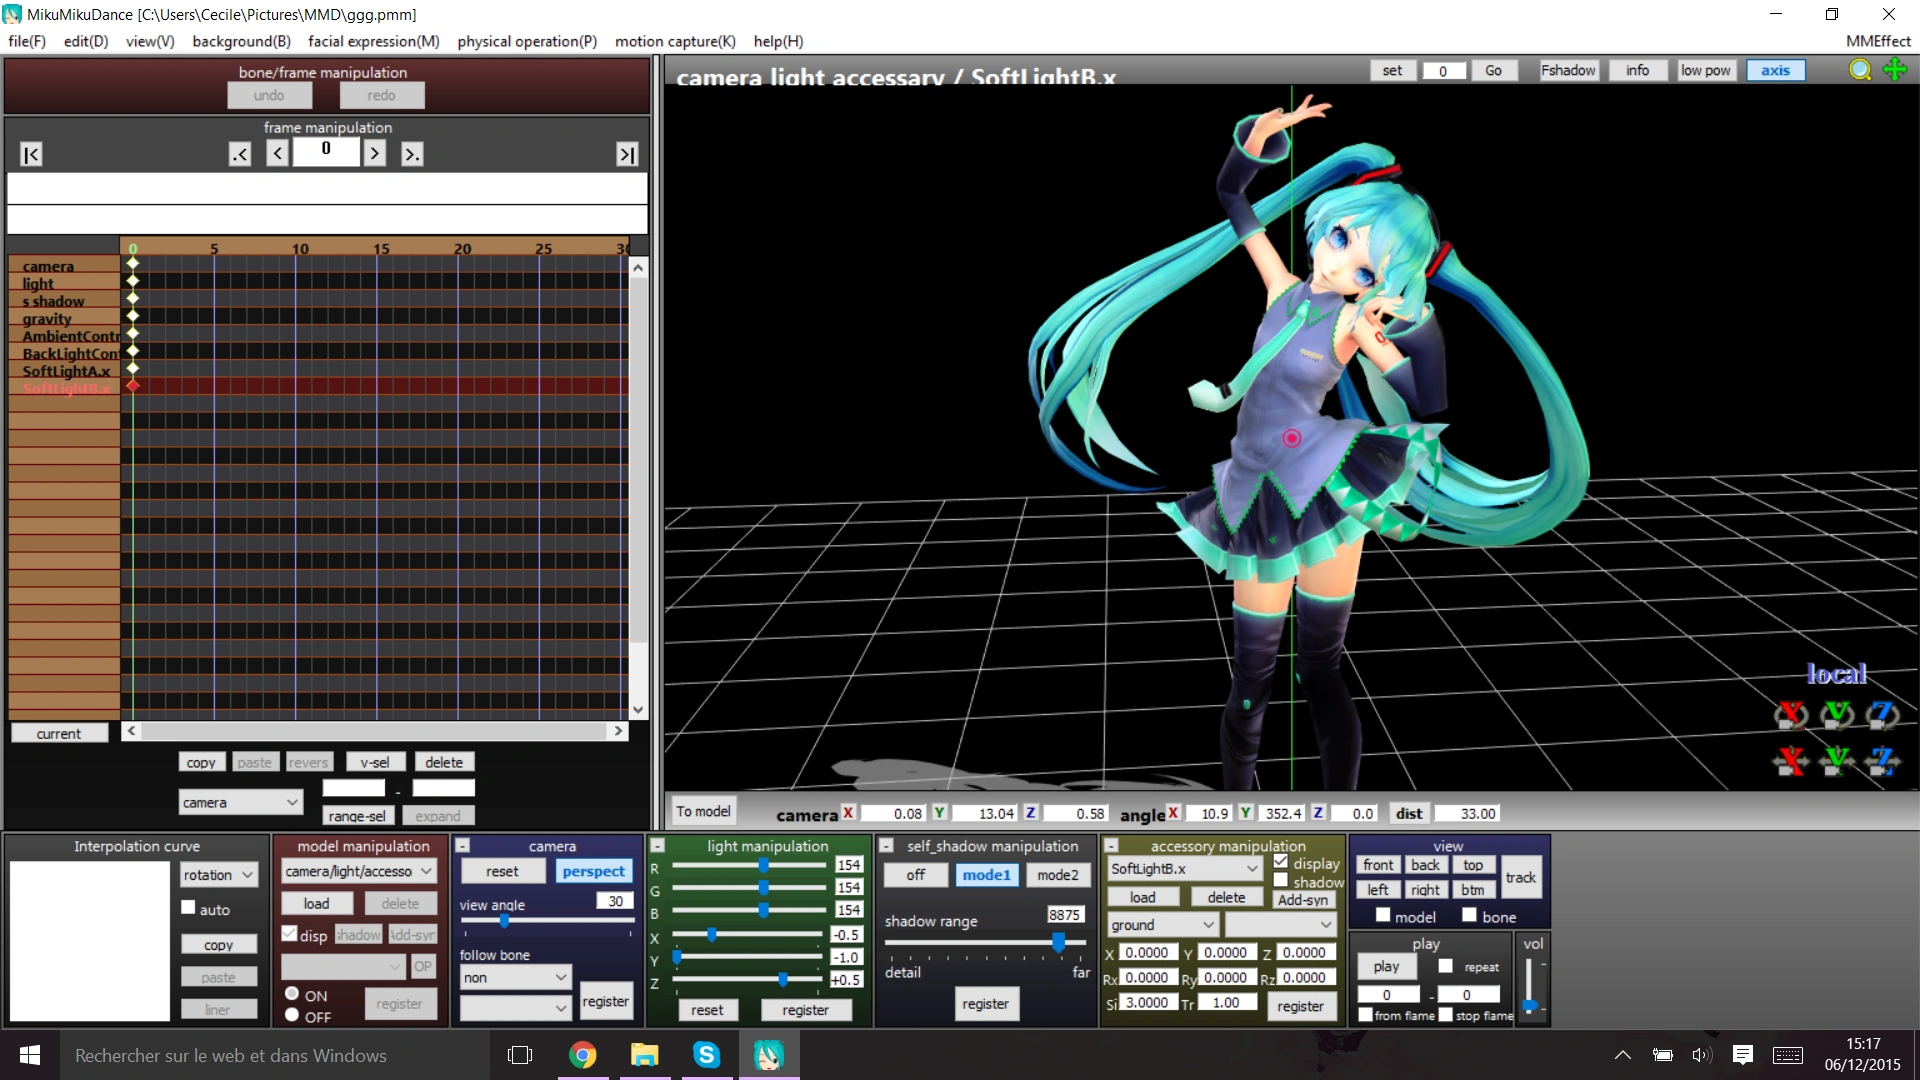Go to next keyframe arrow

(x=411, y=154)
